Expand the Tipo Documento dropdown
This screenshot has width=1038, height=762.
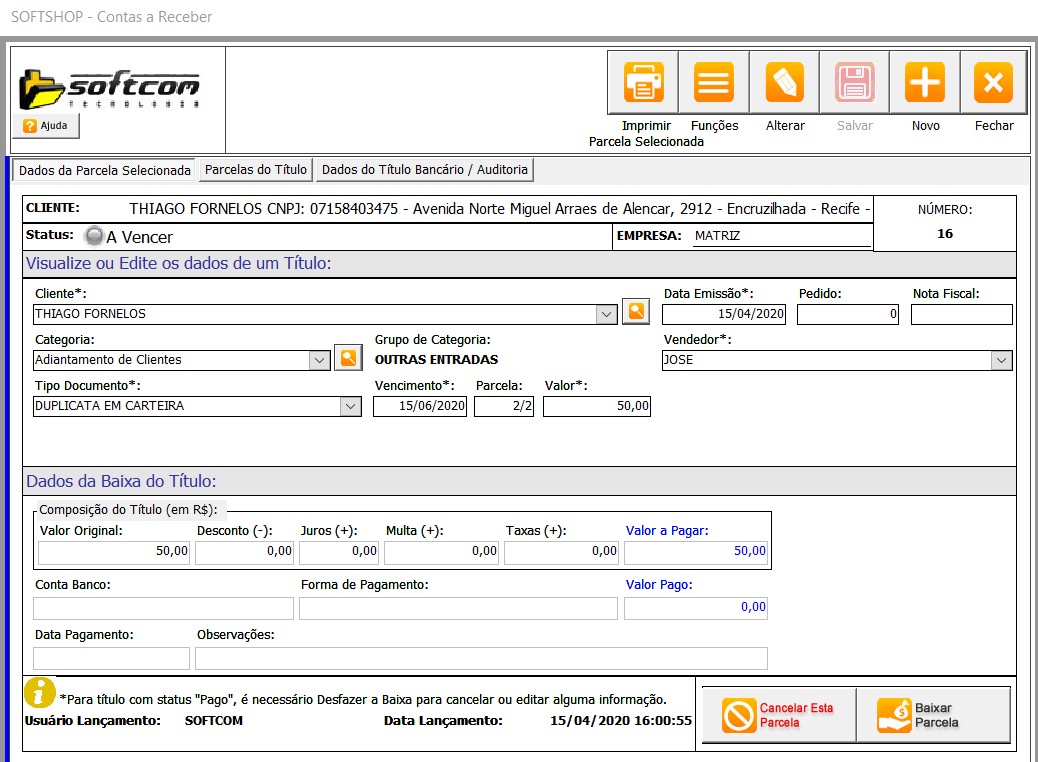pyautogui.click(x=350, y=406)
